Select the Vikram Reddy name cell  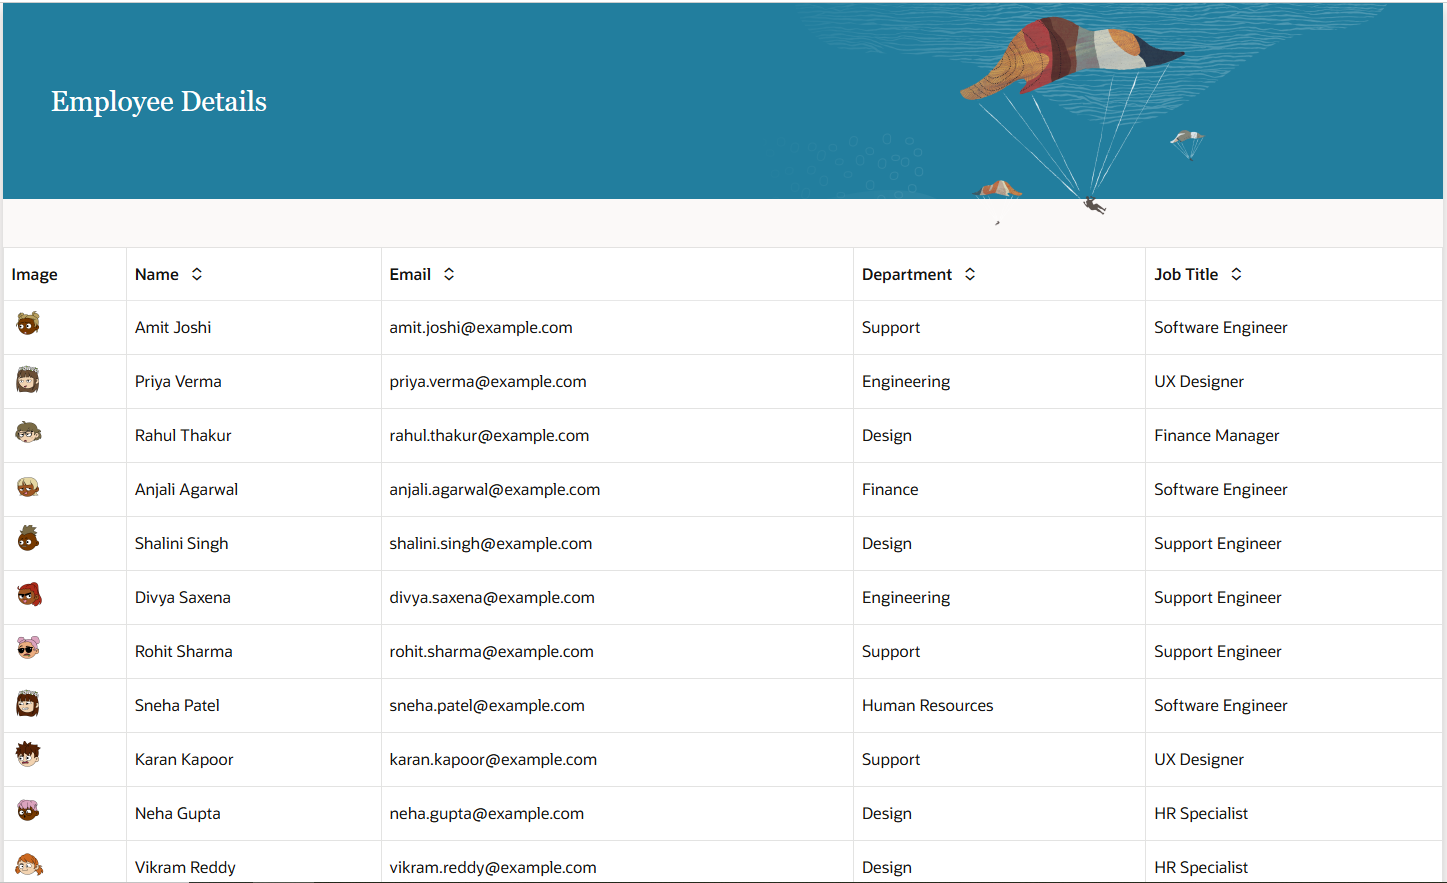[185, 867]
